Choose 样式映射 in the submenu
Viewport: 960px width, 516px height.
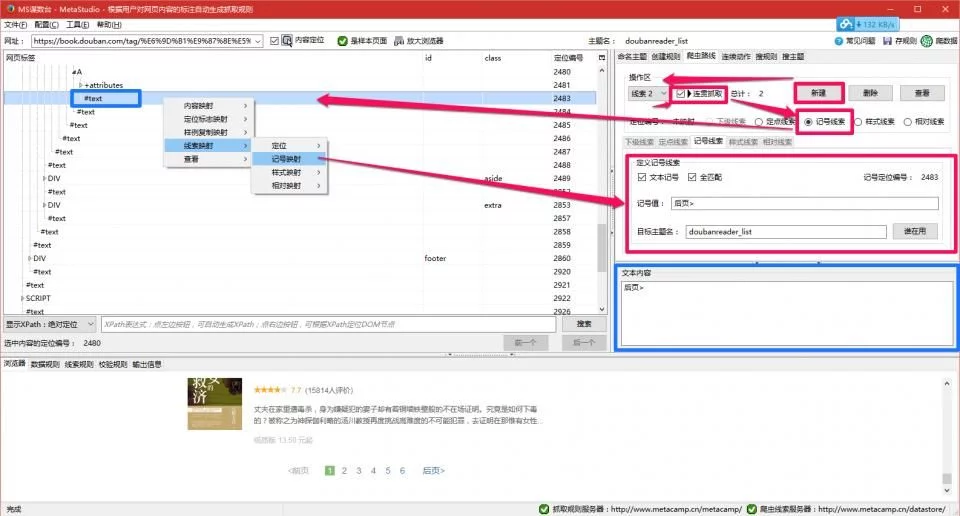(x=290, y=172)
